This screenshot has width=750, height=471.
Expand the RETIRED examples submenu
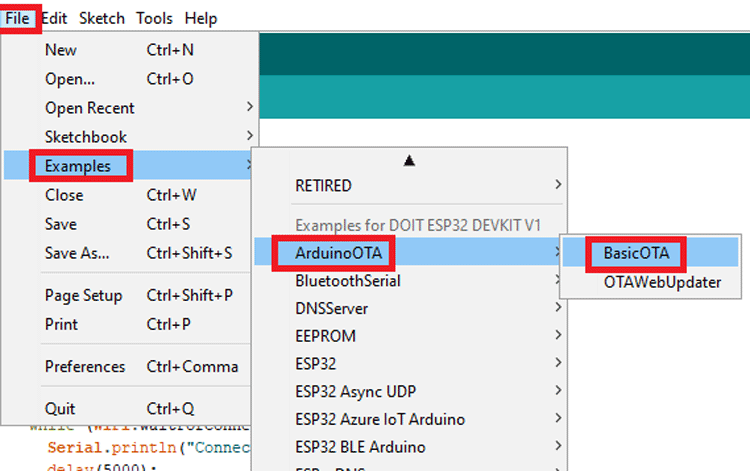pos(409,186)
